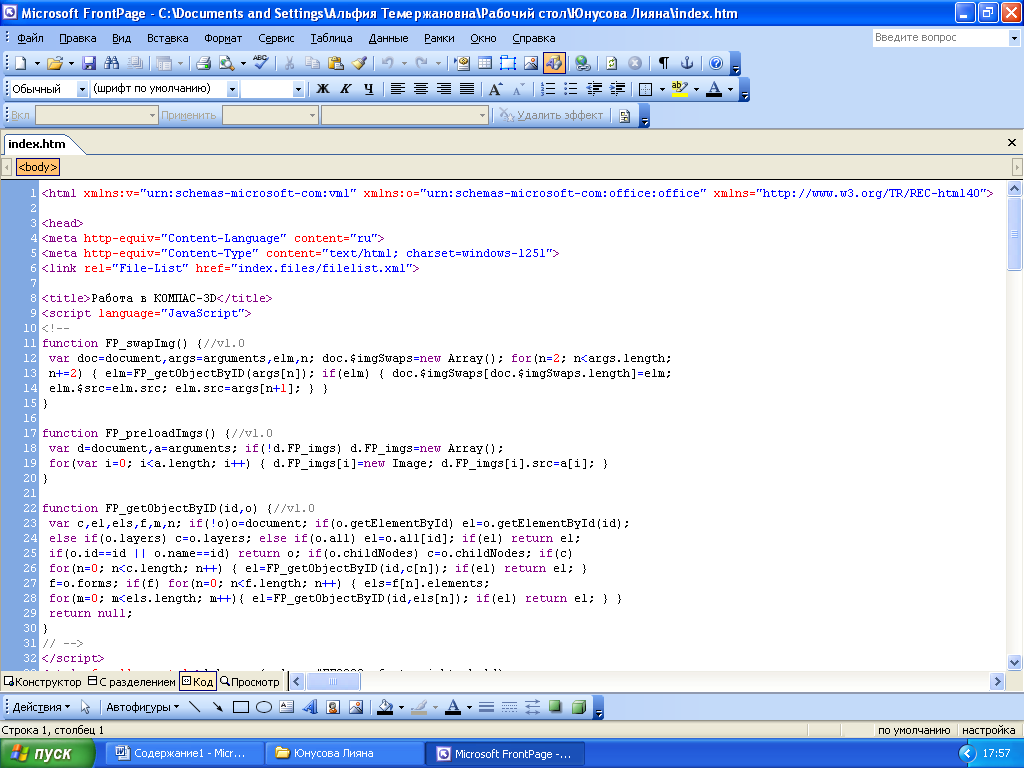The width and height of the screenshot is (1024, 768).
Task: Open the Автофигуры dropdown
Action: 142,707
